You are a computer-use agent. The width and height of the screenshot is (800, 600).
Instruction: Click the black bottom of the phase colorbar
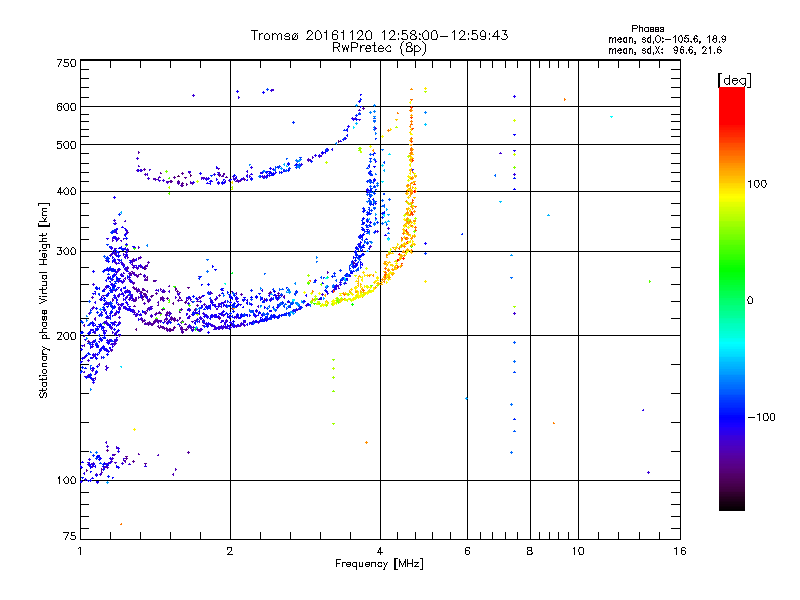pyautogui.click(x=732, y=503)
